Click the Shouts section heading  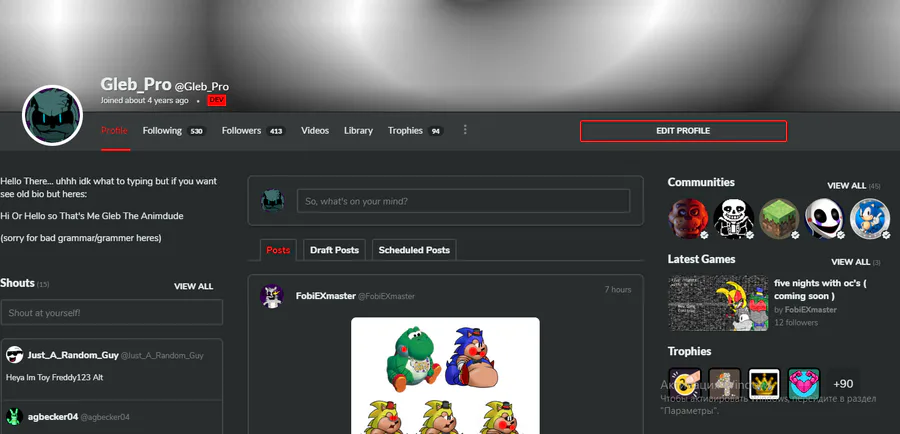(17, 282)
